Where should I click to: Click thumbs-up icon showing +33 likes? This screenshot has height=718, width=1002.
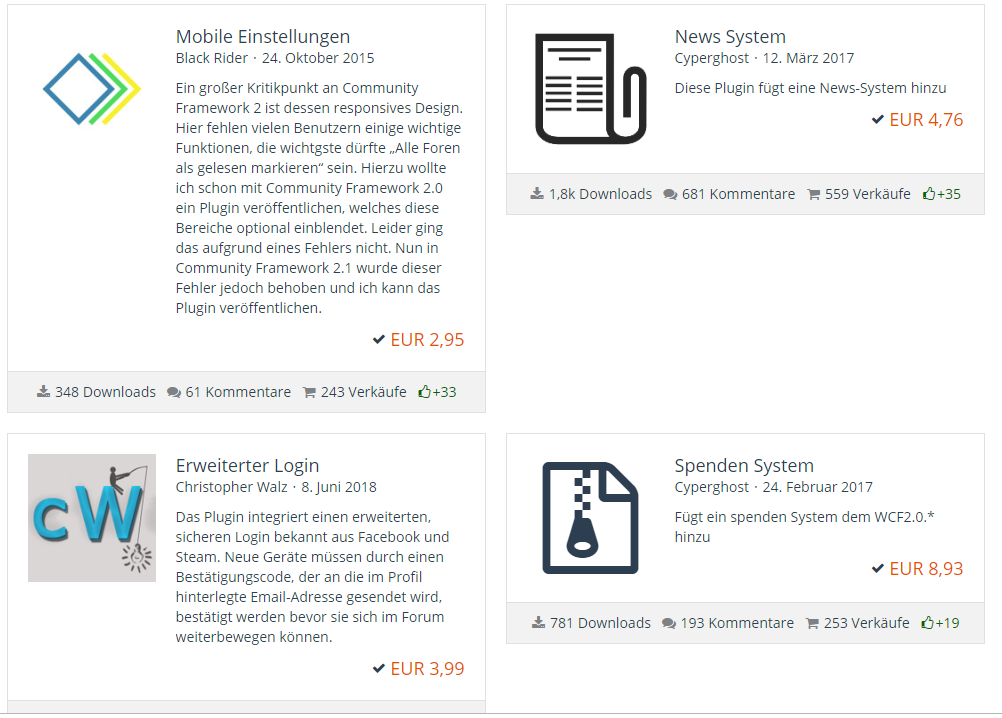pyautogui.click(x=425, y=392)
